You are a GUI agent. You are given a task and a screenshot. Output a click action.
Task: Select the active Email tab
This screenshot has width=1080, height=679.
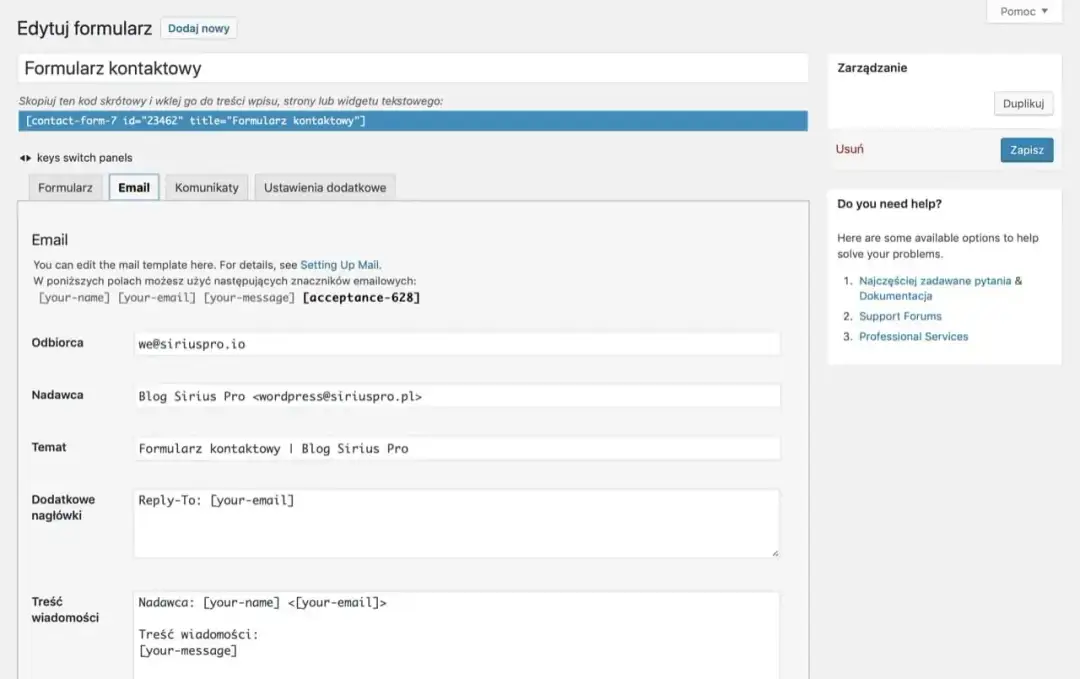pos(133,187)
